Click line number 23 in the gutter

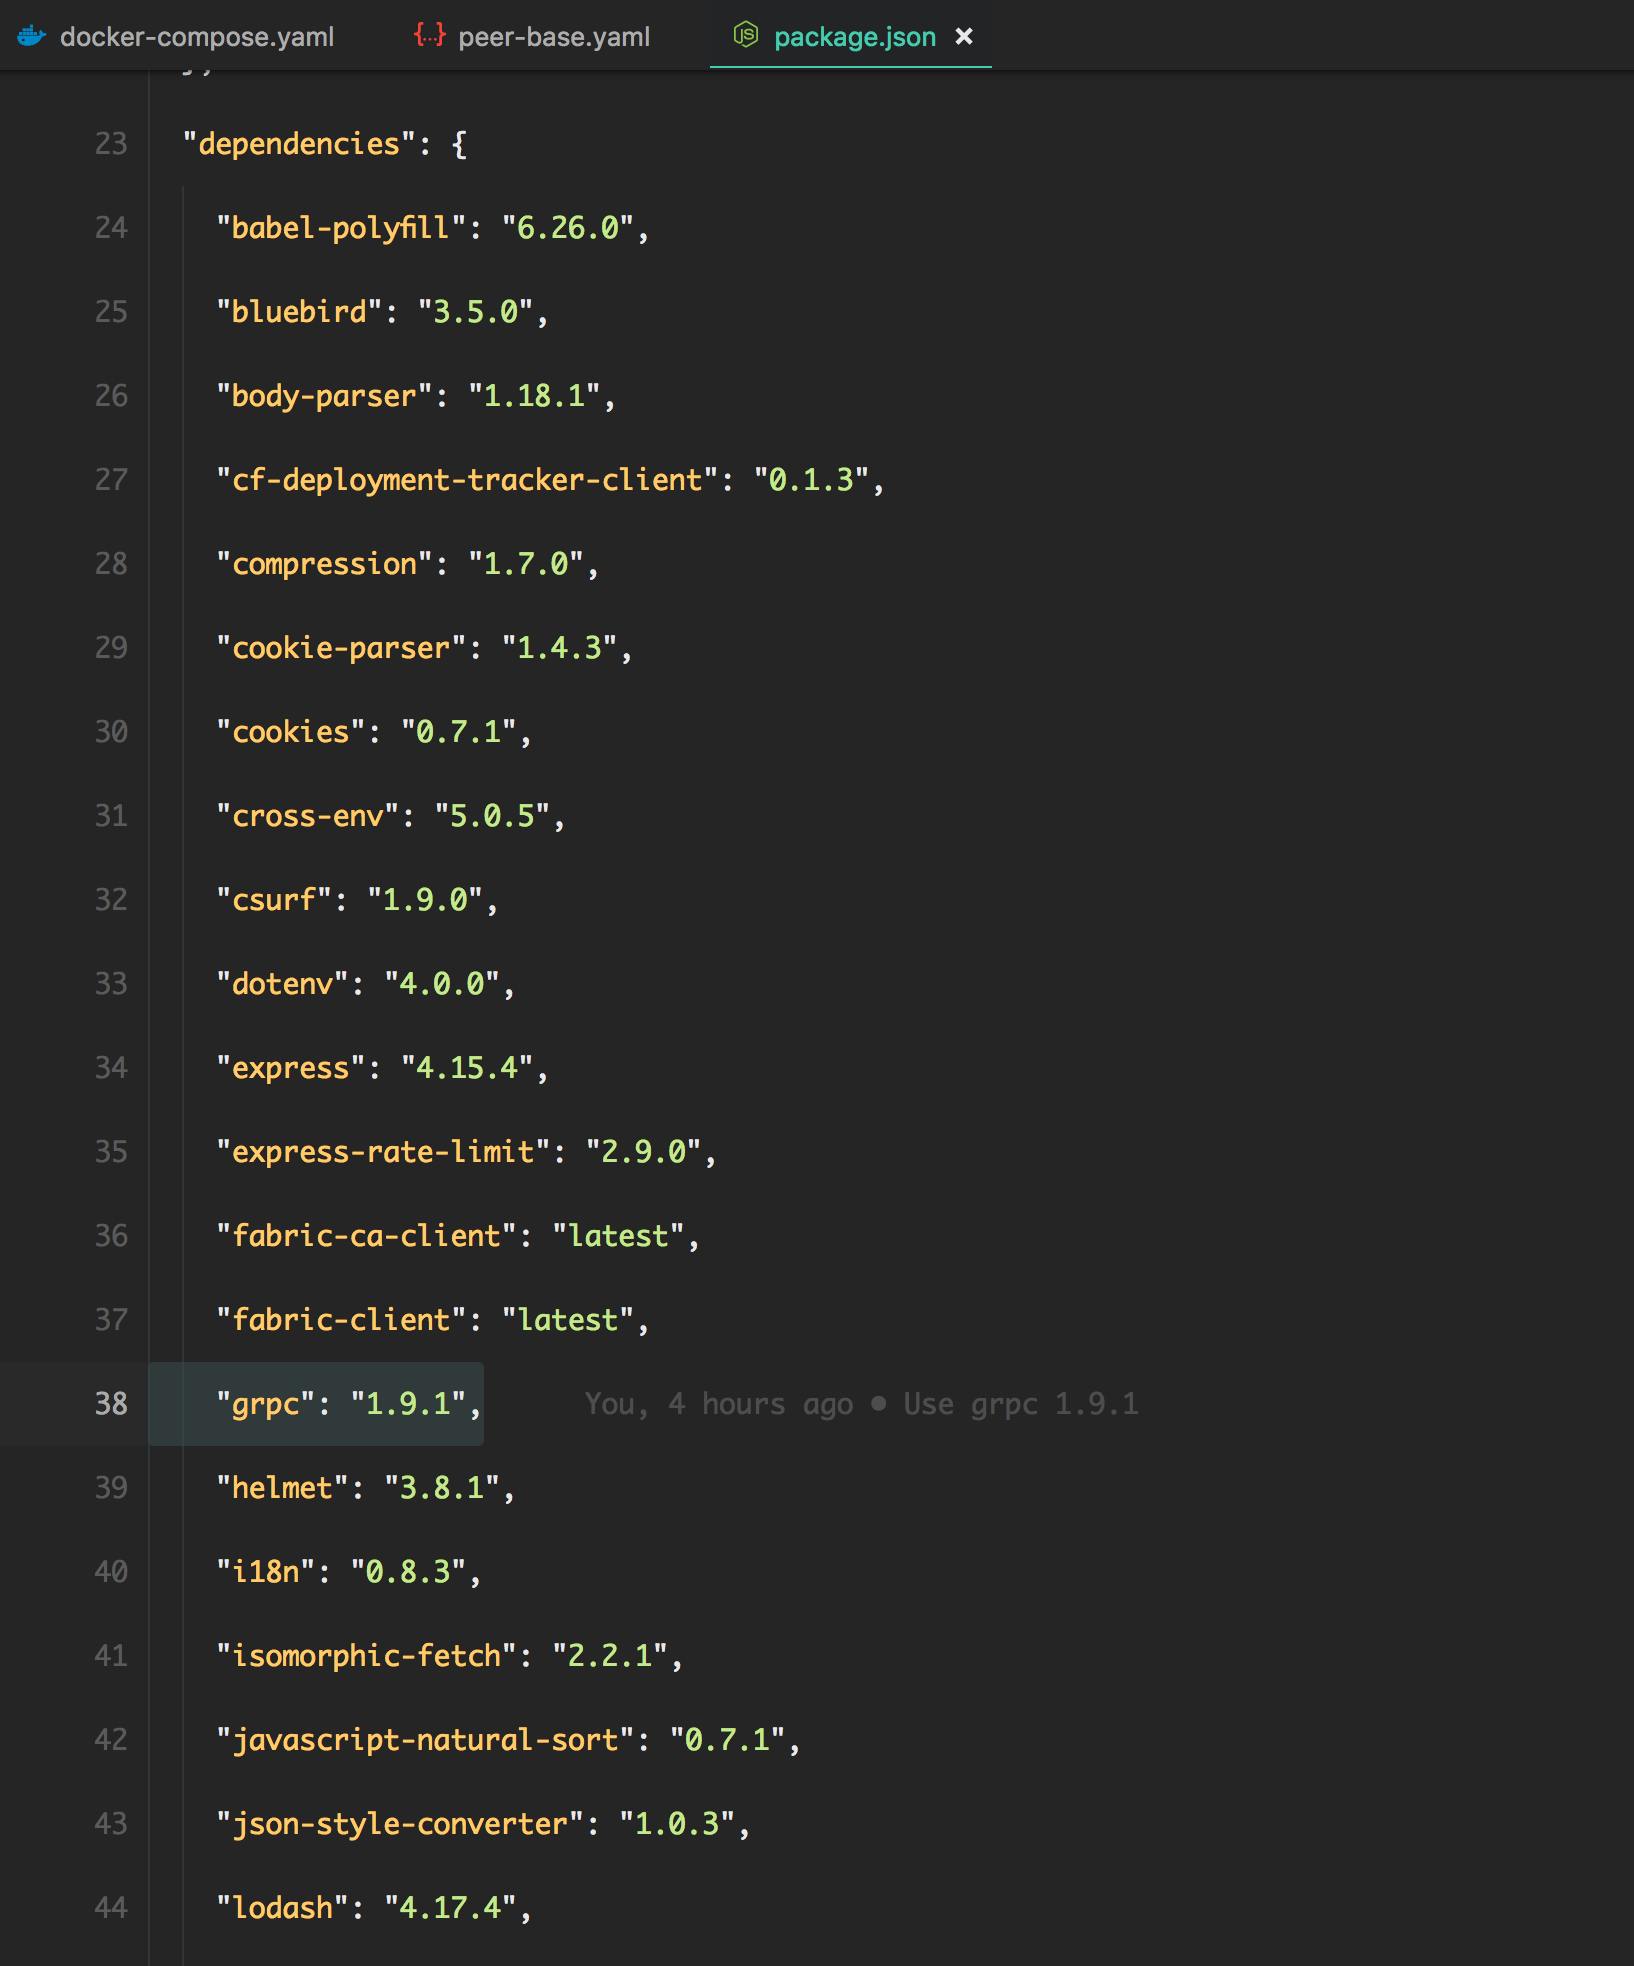pyautogui.click(x=111, y=144)
